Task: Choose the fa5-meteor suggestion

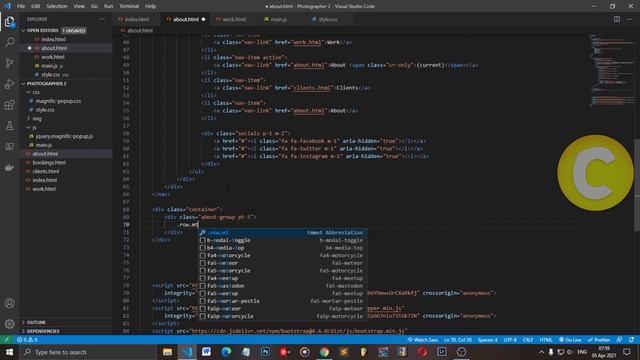Action: point(282,263)
